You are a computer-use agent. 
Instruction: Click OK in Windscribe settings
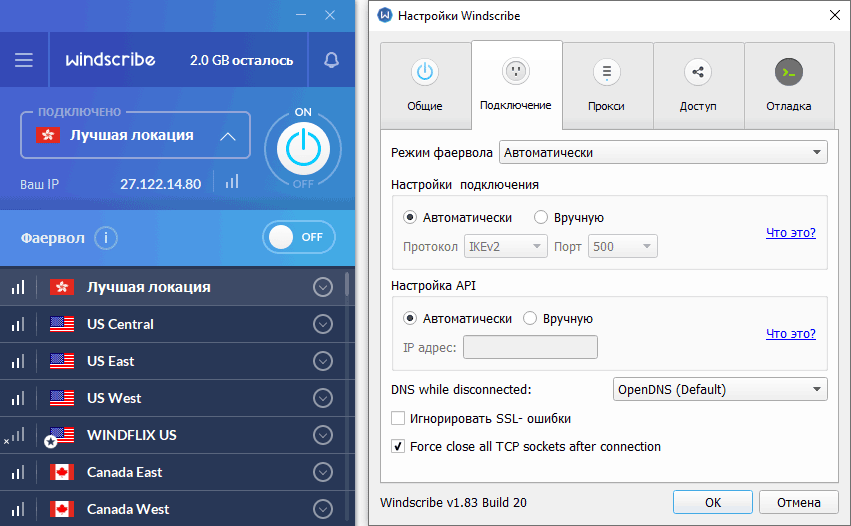(x=713, y=502)
